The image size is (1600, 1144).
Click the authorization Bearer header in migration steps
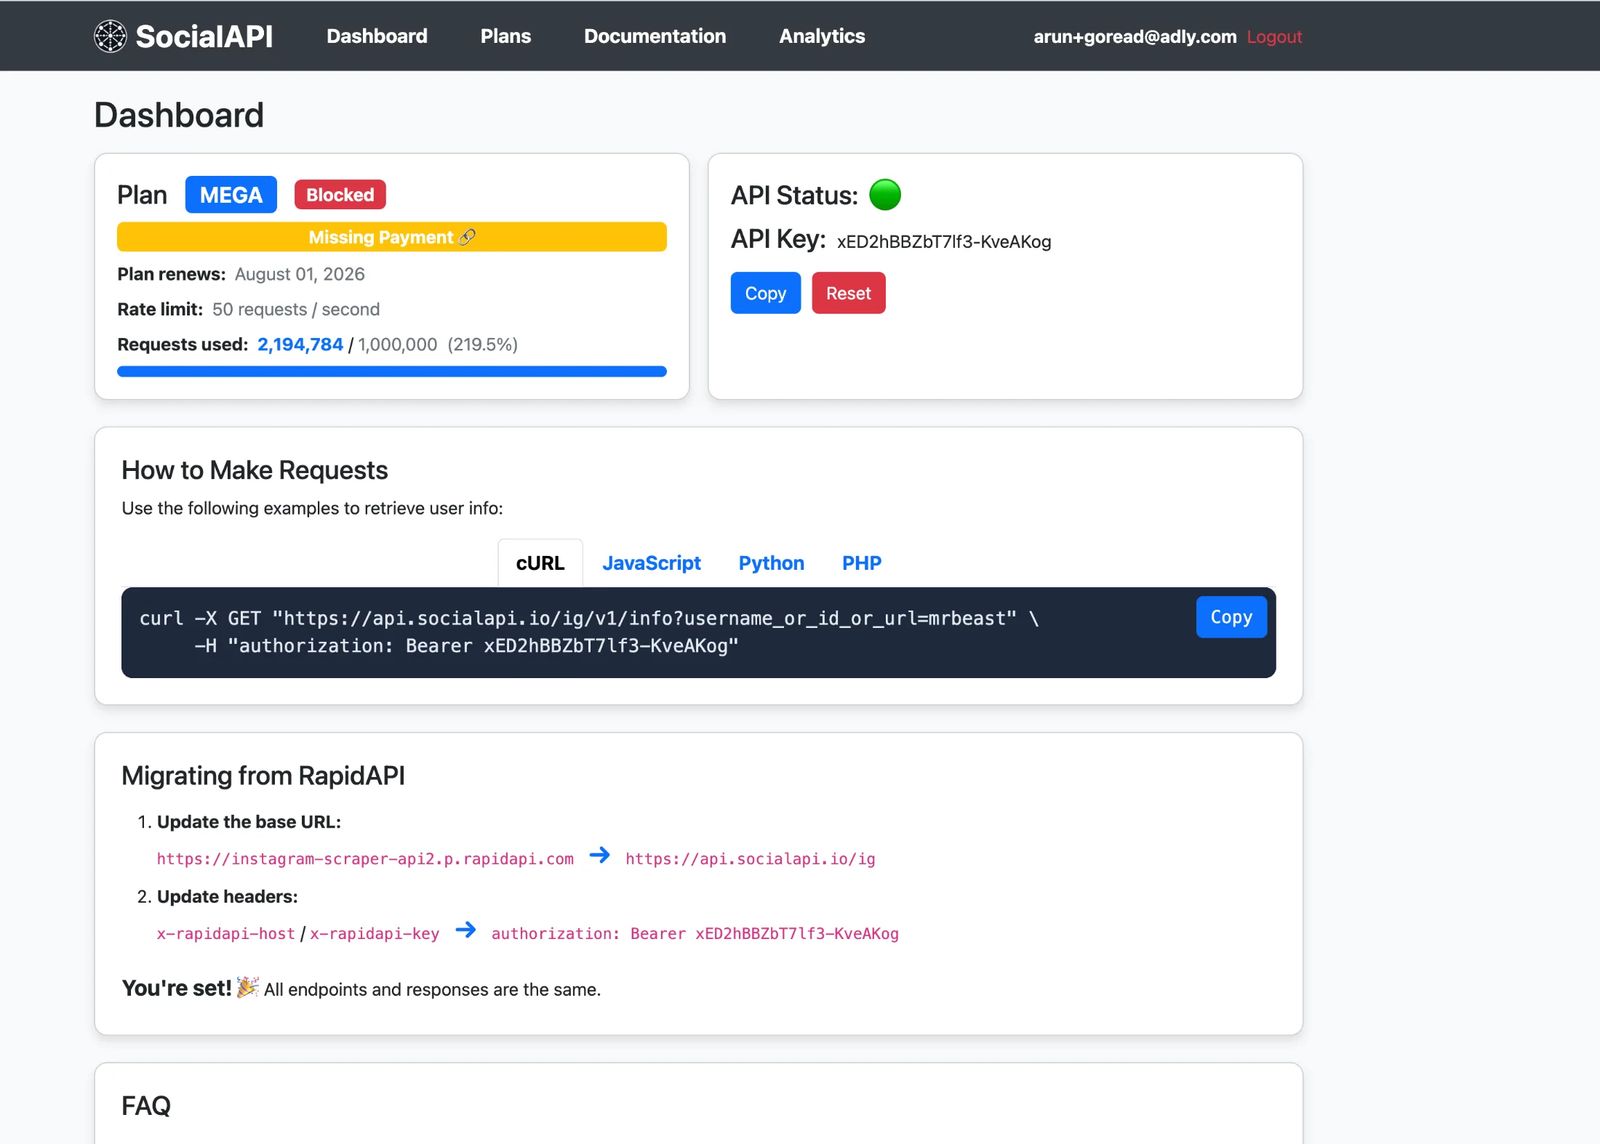(695, 934)
